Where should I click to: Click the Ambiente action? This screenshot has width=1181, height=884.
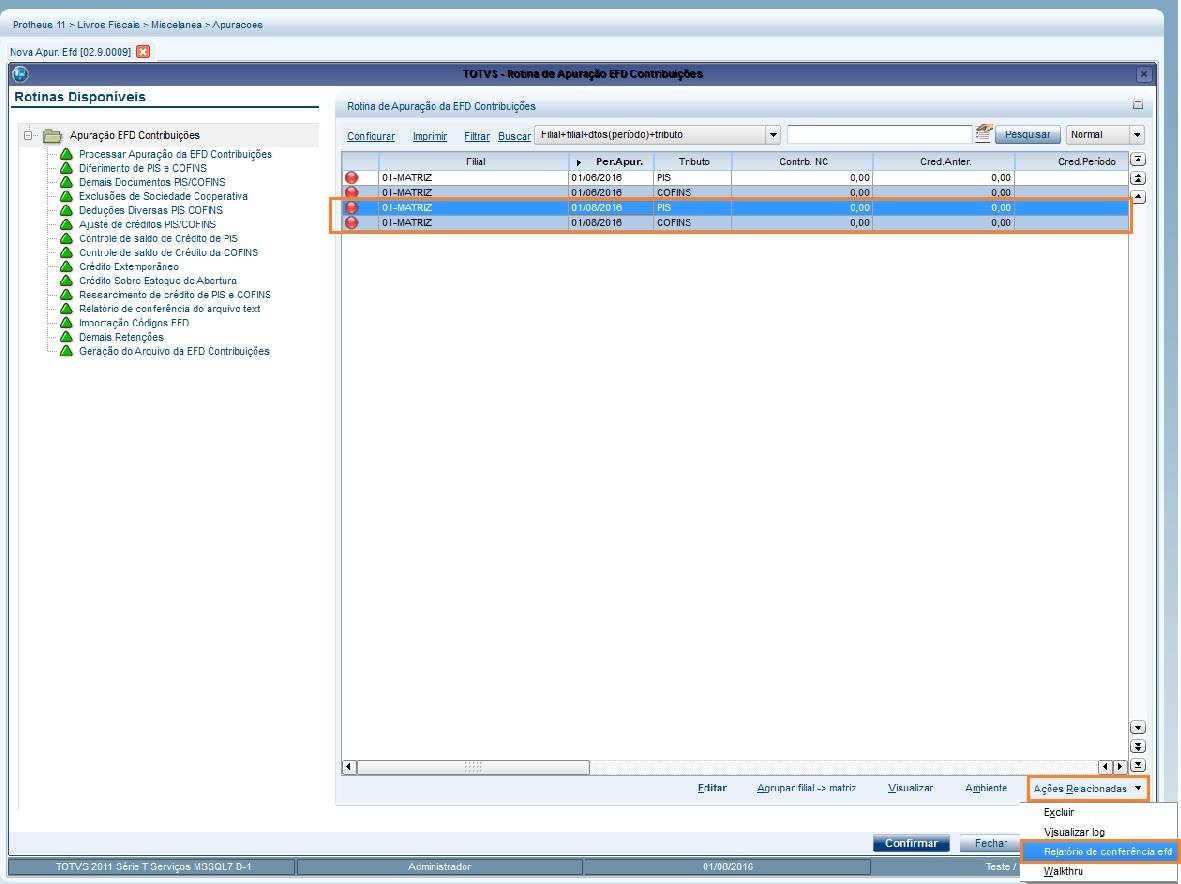987,788
